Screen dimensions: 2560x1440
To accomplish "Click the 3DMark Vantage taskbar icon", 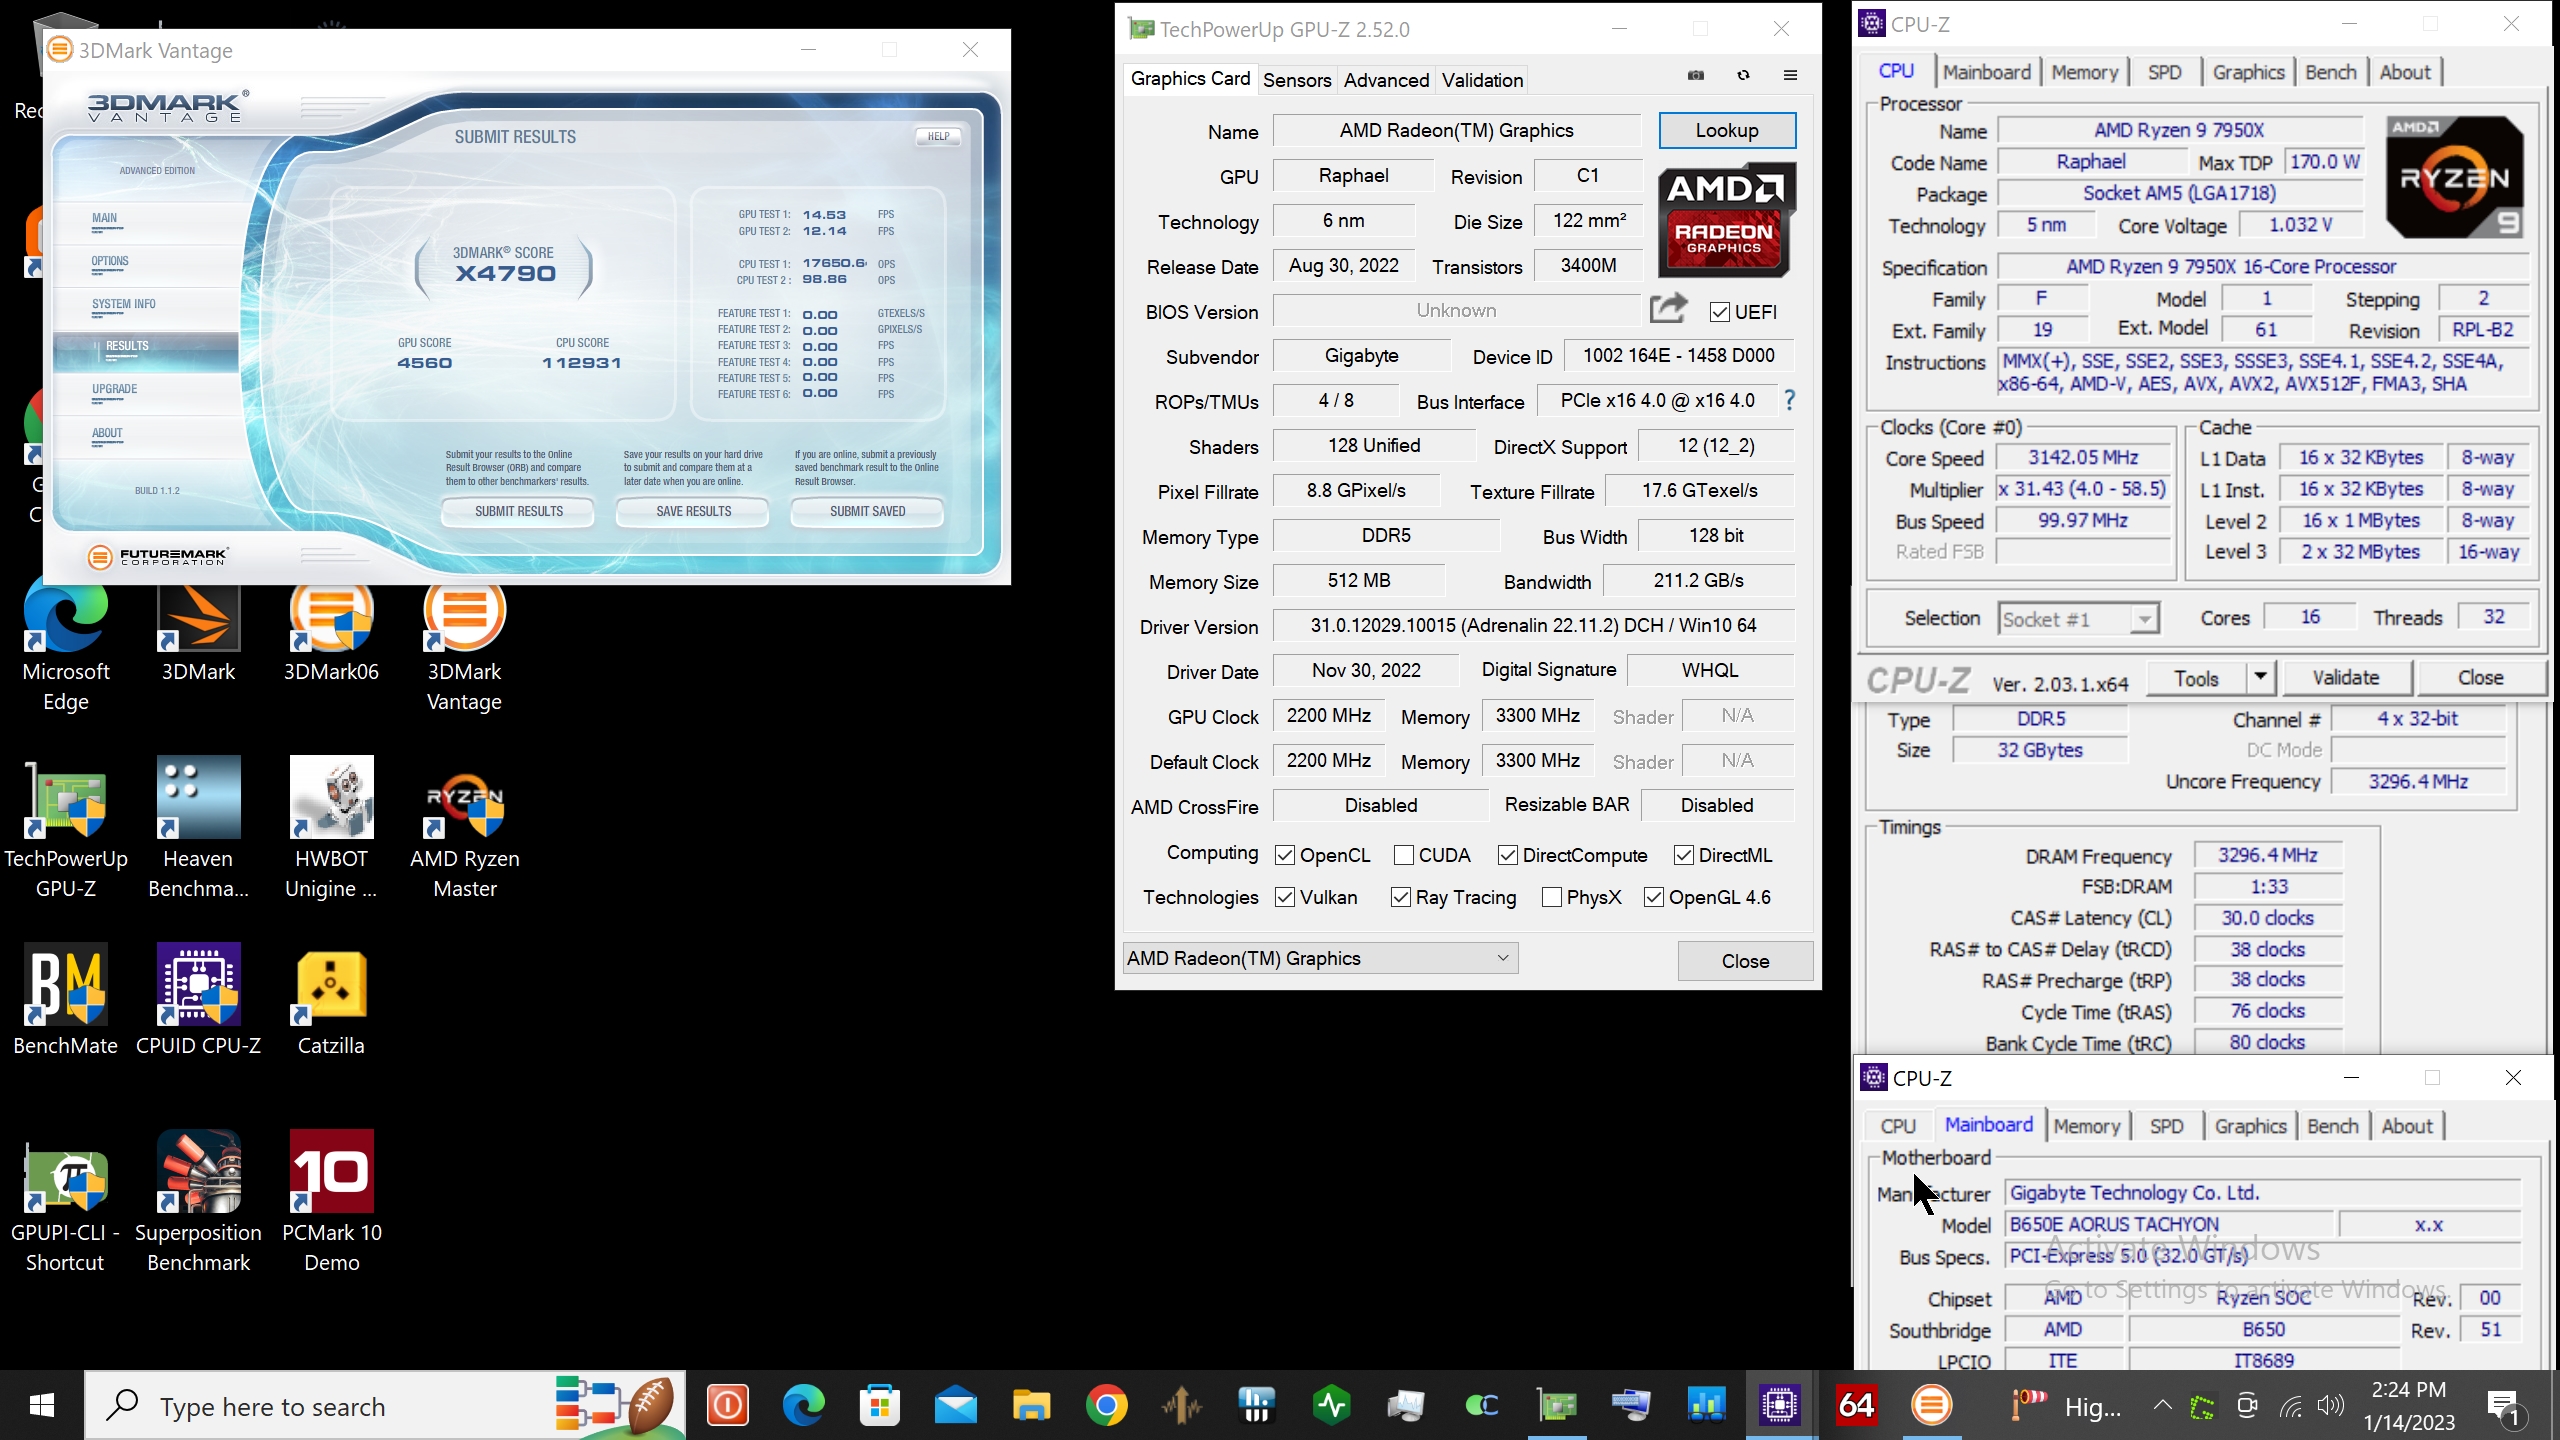I will 1932,1406.
